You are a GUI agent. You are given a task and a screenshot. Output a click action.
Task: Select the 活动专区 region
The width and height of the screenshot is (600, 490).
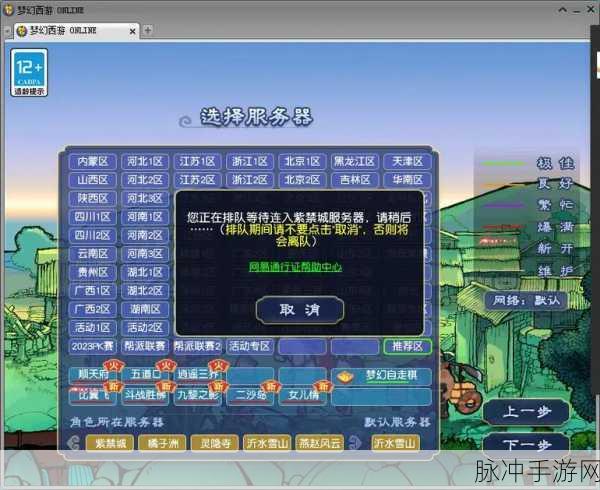tap(250, 347)
